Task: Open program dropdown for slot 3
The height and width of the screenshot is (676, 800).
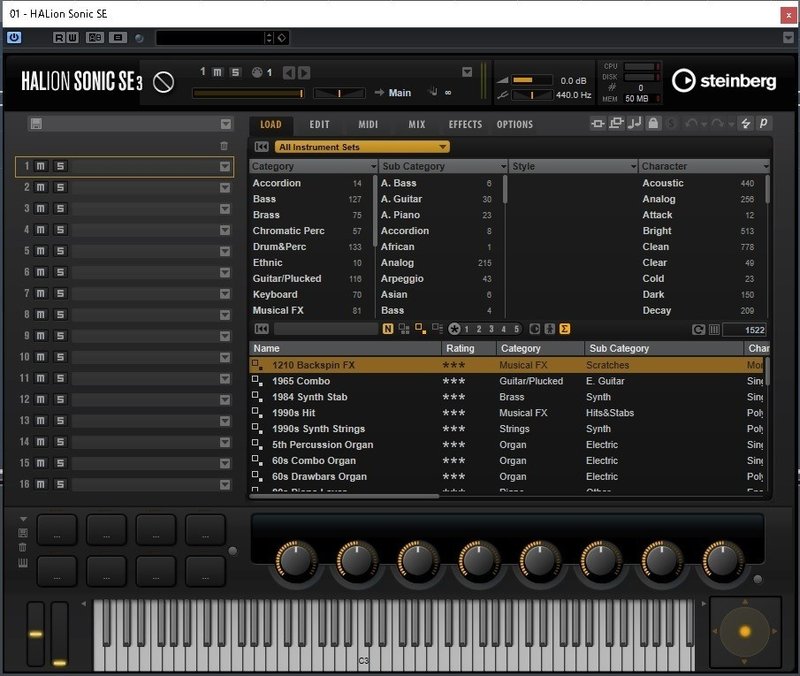Action: point(225,209)
